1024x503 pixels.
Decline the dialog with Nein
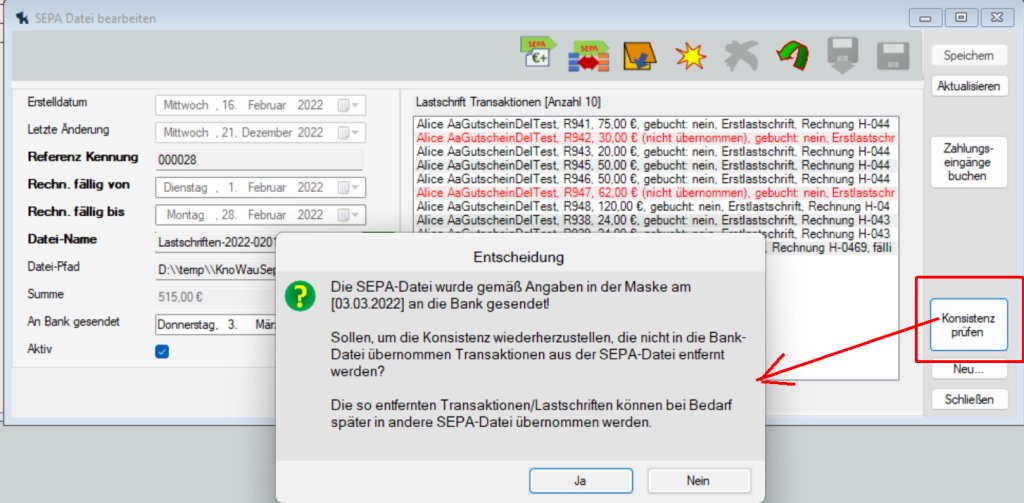coord(698,480)
